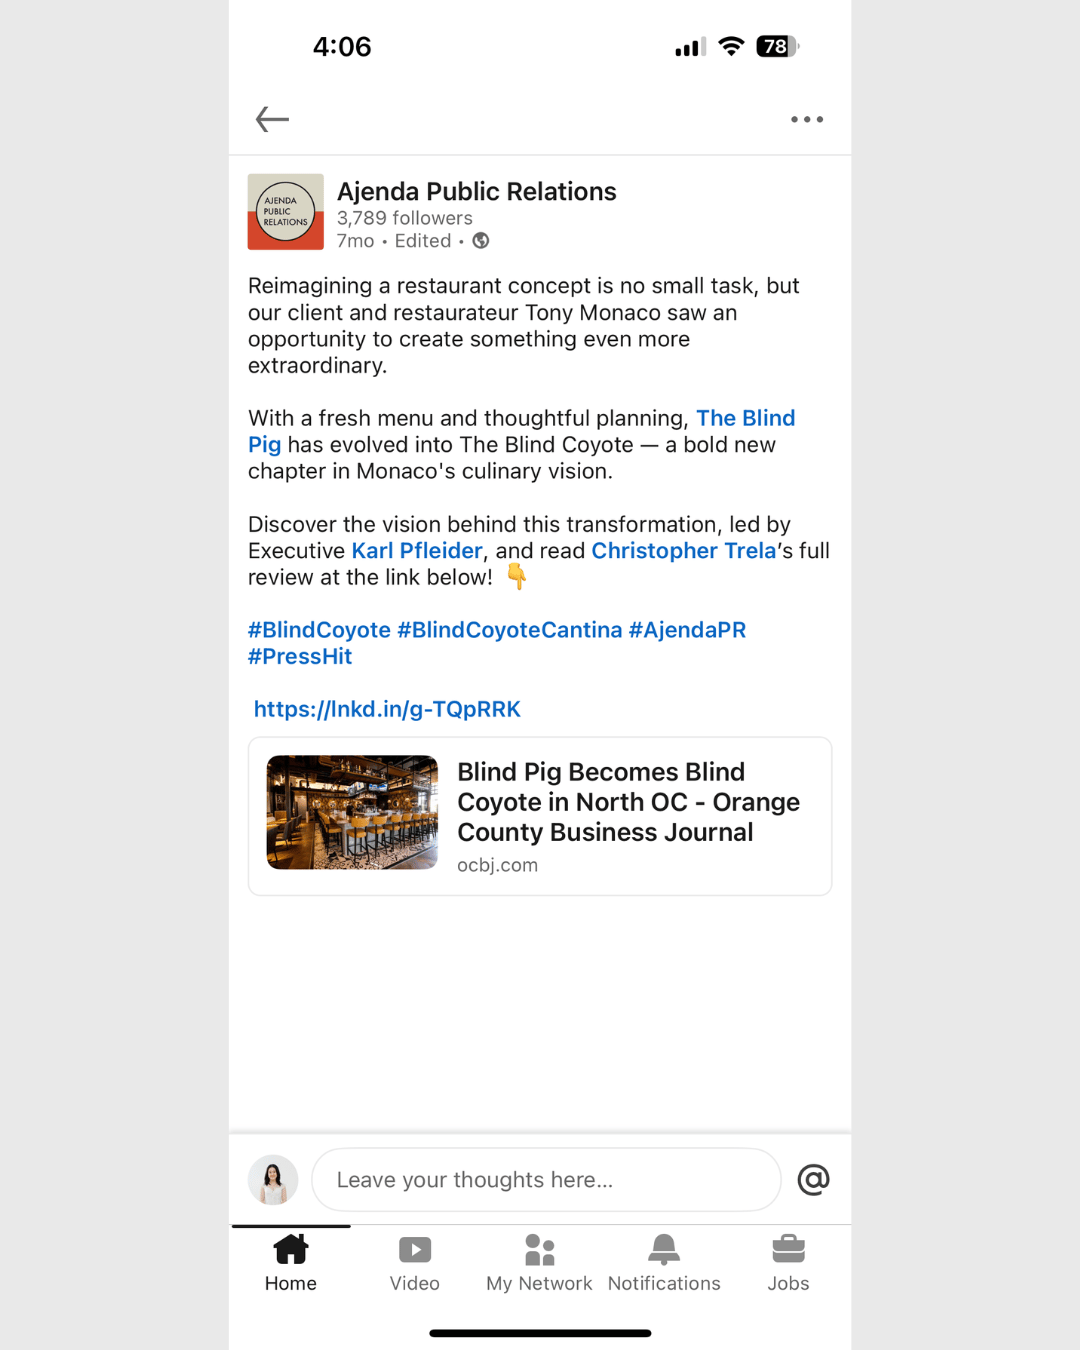
Task: Tap the back arrow icon
Action: [x=272, y=119]
